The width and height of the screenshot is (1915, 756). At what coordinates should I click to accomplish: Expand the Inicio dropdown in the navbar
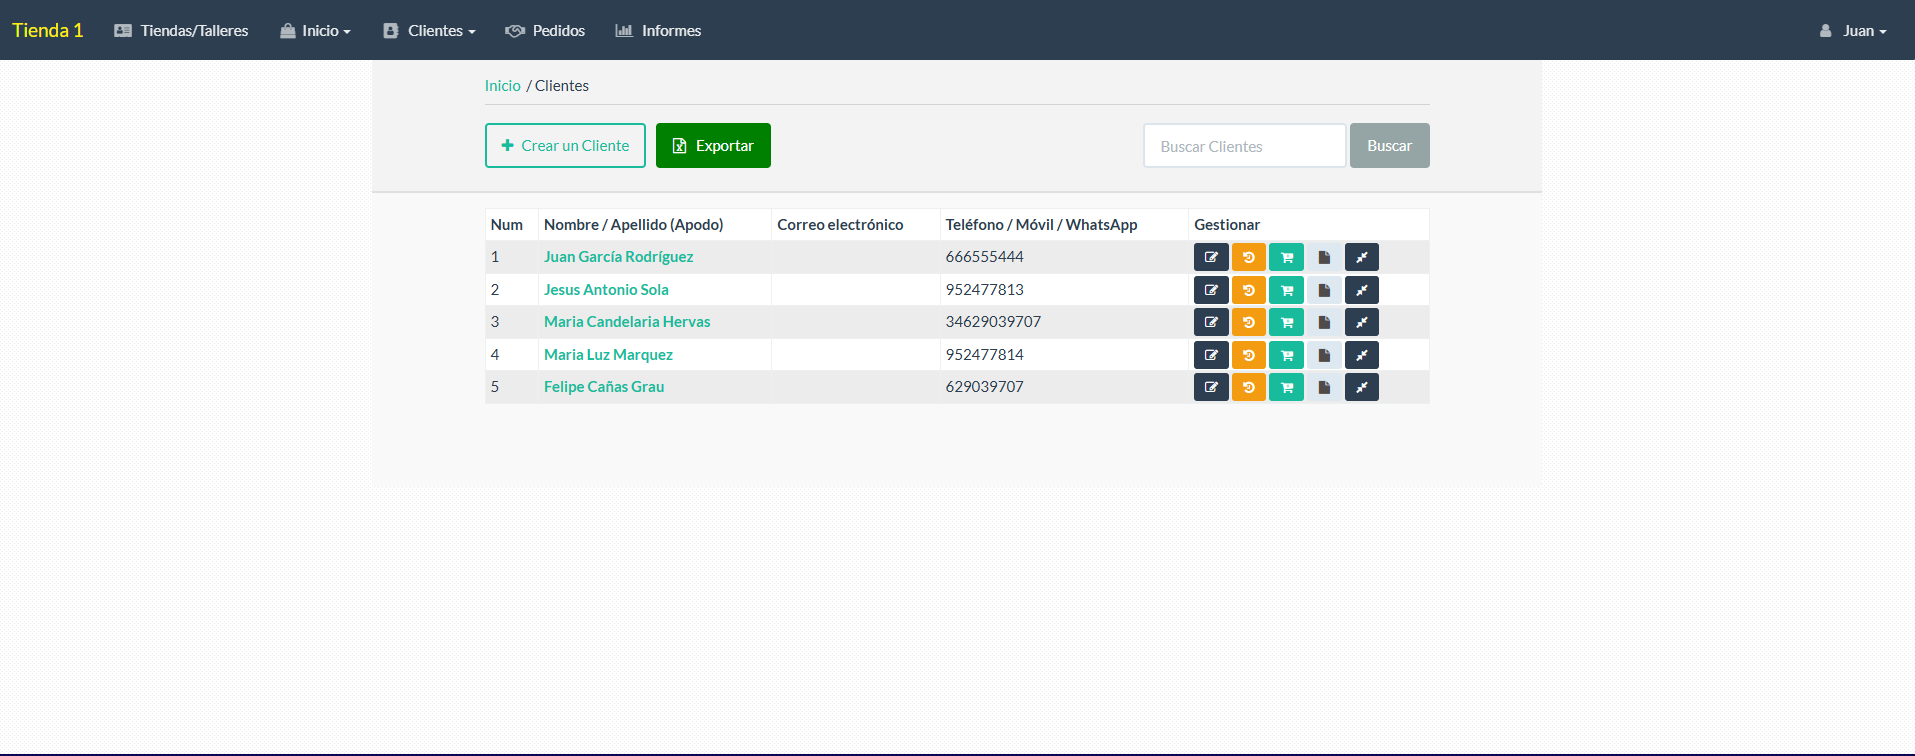[315, 31]
